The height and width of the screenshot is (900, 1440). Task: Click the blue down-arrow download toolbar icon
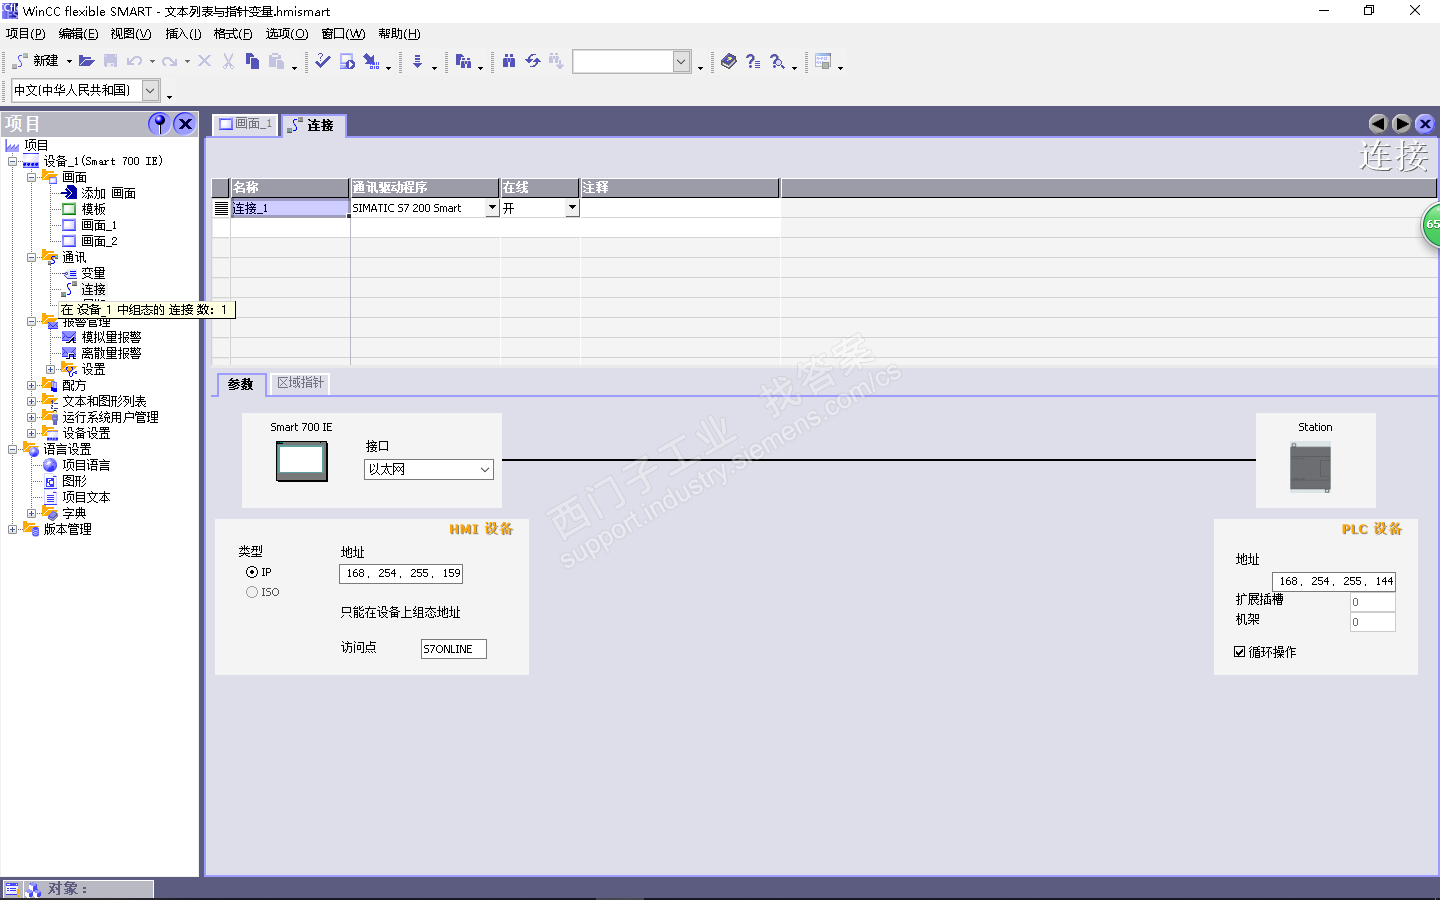click(417, 61)
